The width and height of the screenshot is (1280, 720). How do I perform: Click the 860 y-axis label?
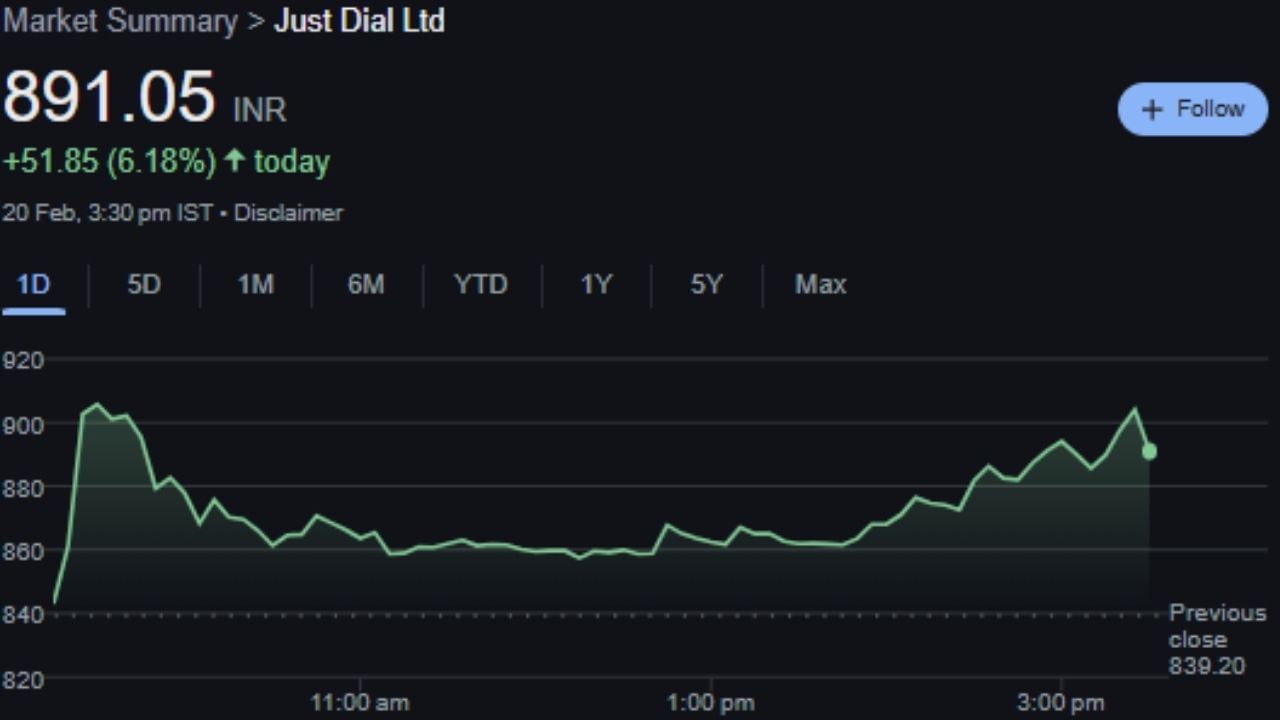tap(23, 552)
